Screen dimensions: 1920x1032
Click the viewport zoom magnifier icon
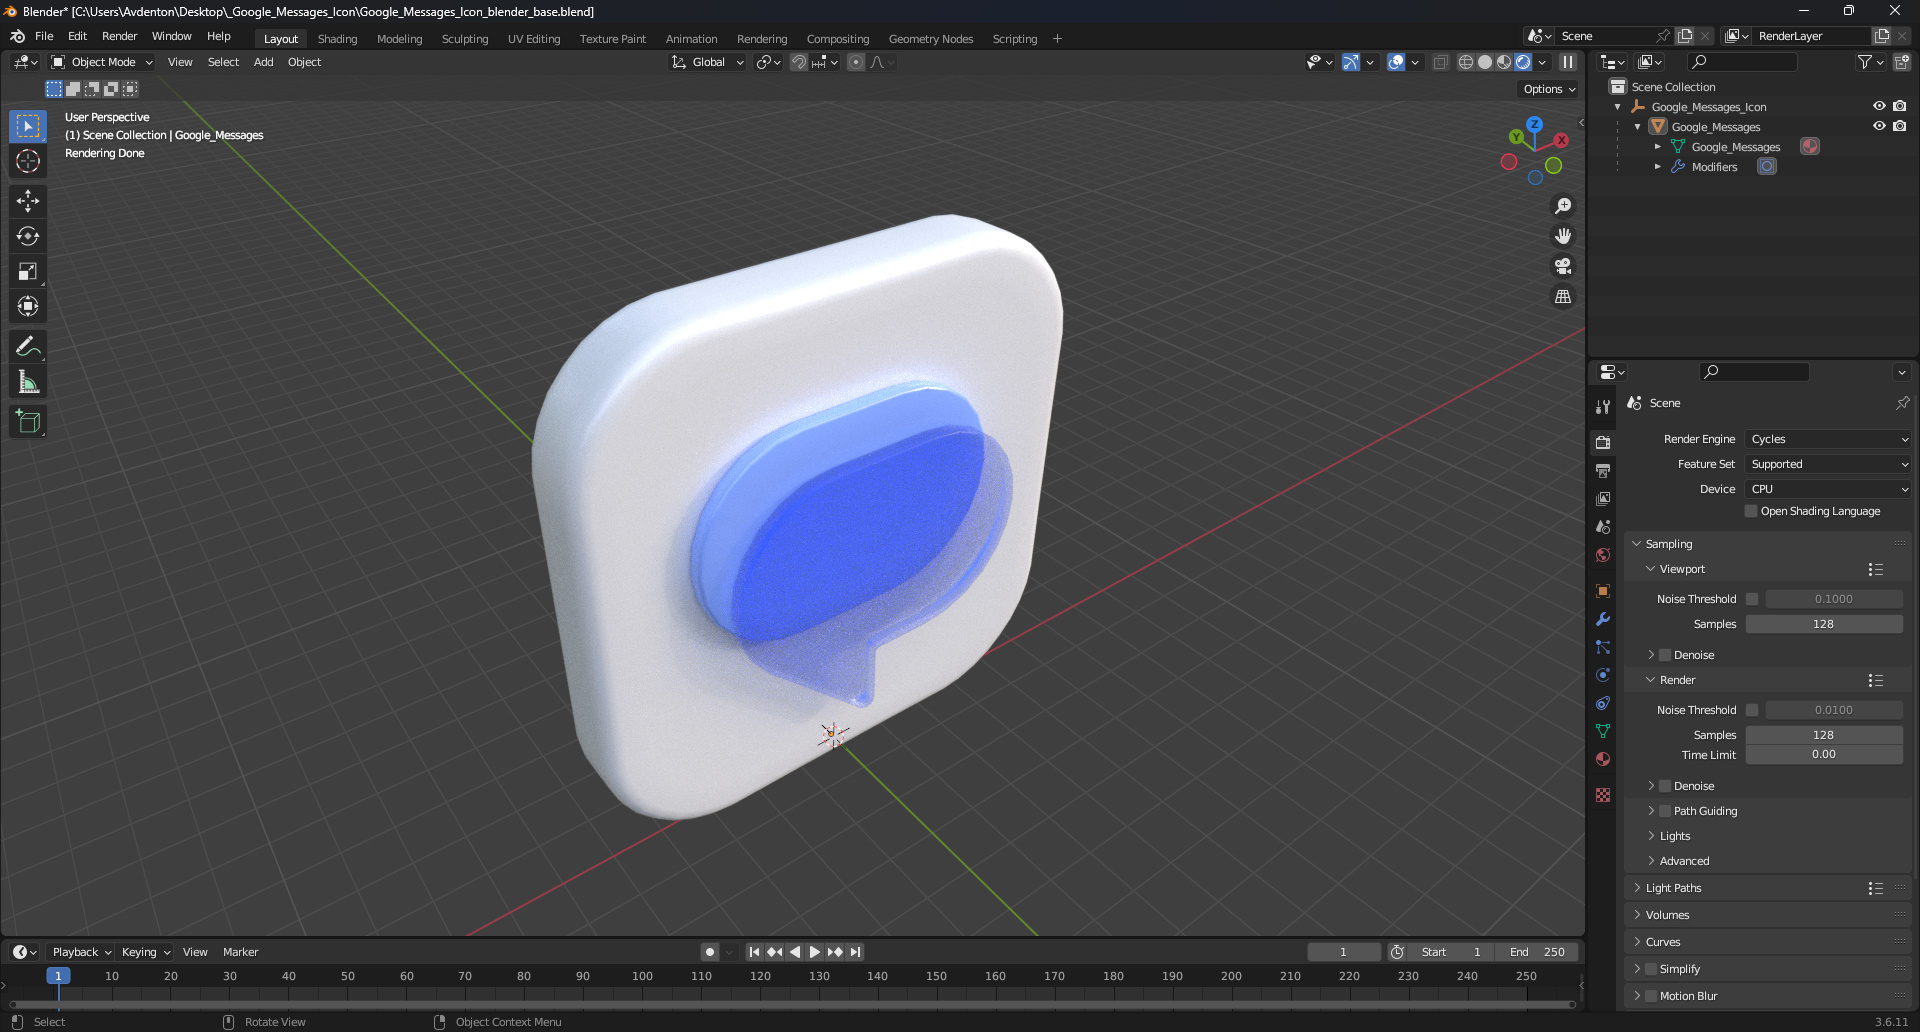[x=1563, y=206]
